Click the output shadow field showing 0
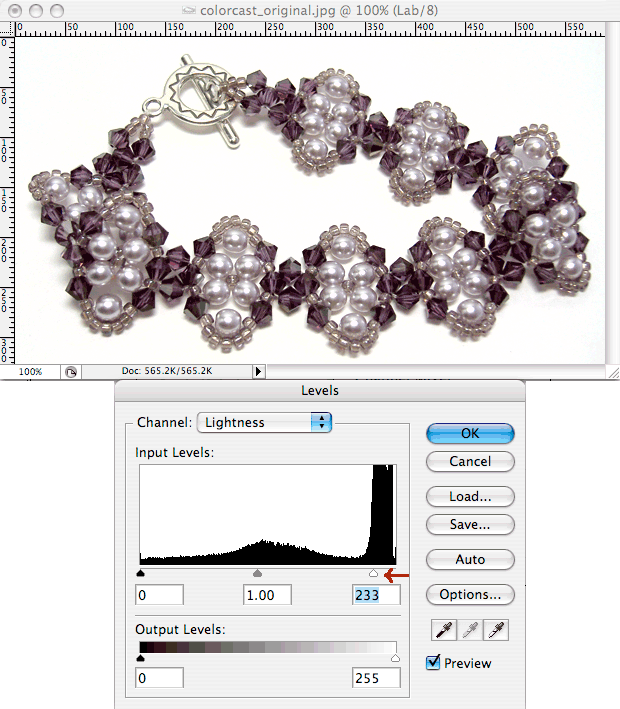Viewport: 620px width, 709px height. click(159, 678)
